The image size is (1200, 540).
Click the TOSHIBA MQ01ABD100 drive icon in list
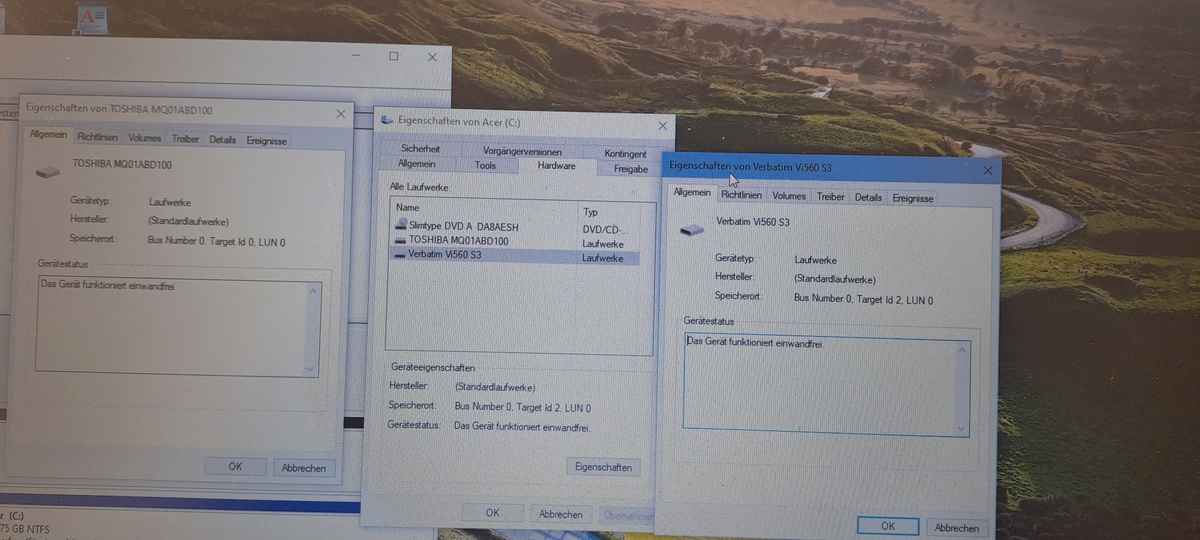pyautogui.click(x=401, y=241)
